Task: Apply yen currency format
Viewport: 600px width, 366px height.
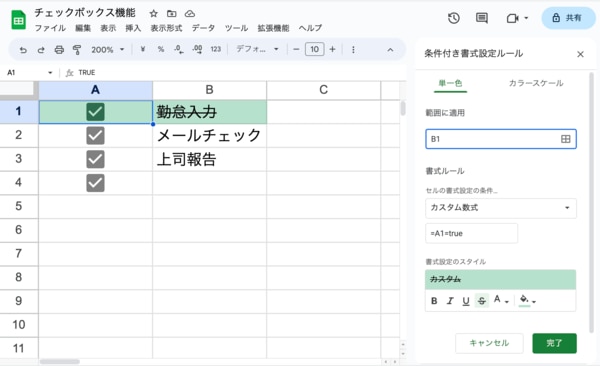Action: coord(143,49)
